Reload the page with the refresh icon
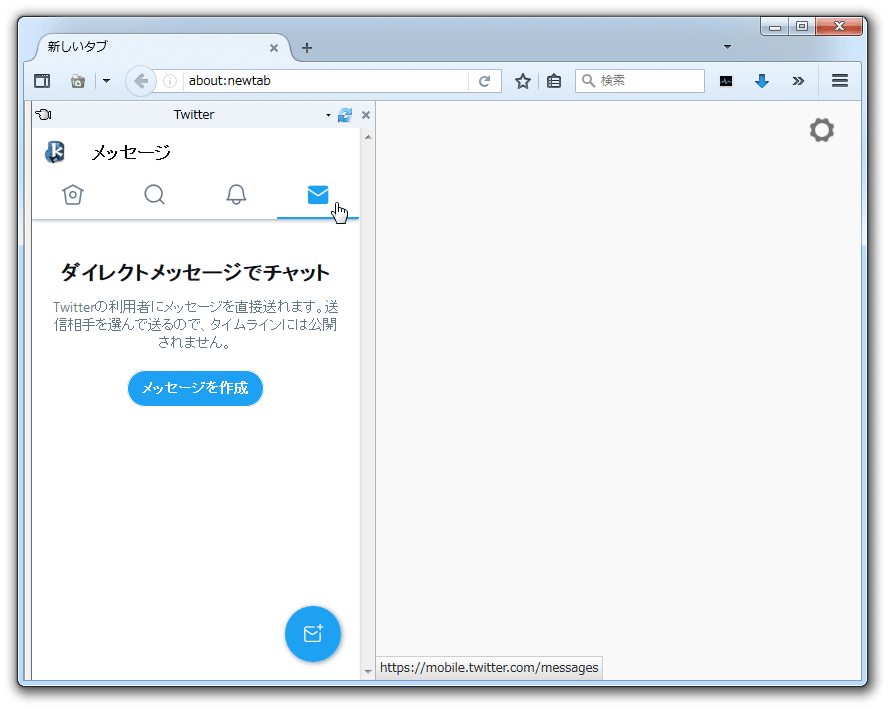889x709 pixels. (x=484, y=81)
